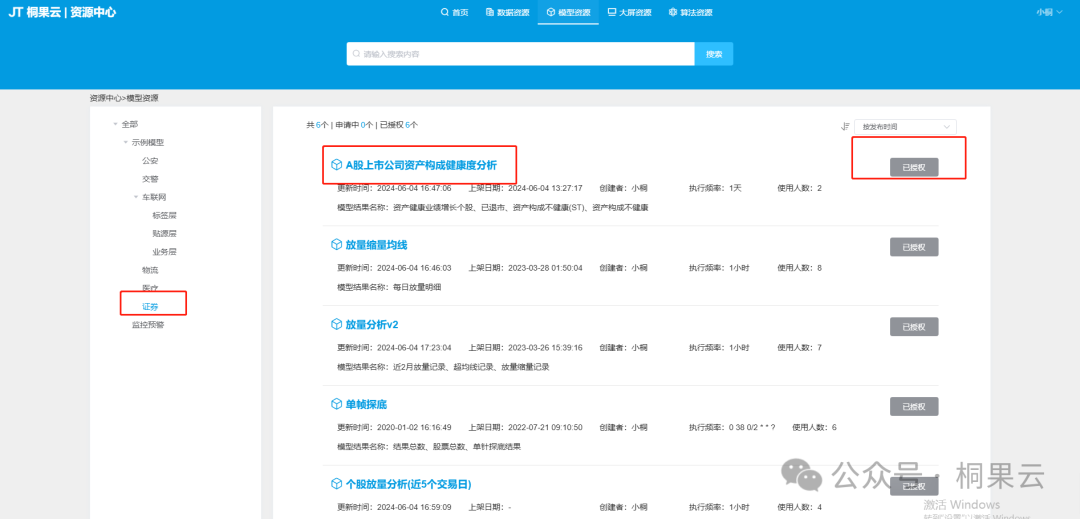Image resolution: width=1080 pixels, height=519 pixels.
Task: Open the 小桐 user menu dropdown
Action: [1048, 12]
